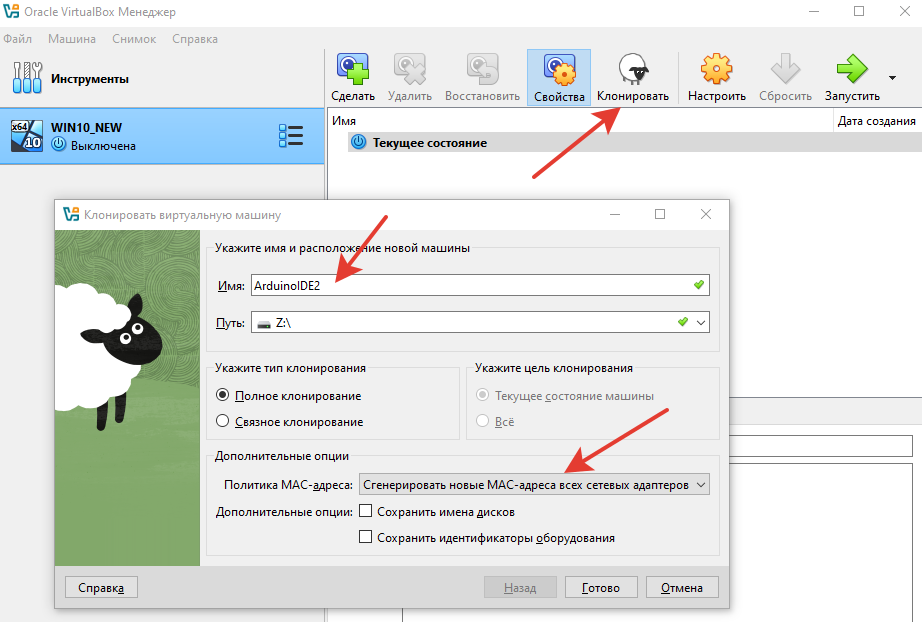Click the Клонировать sheep icon in toolbar
The image size is (922, 622).
click(633, 69)
